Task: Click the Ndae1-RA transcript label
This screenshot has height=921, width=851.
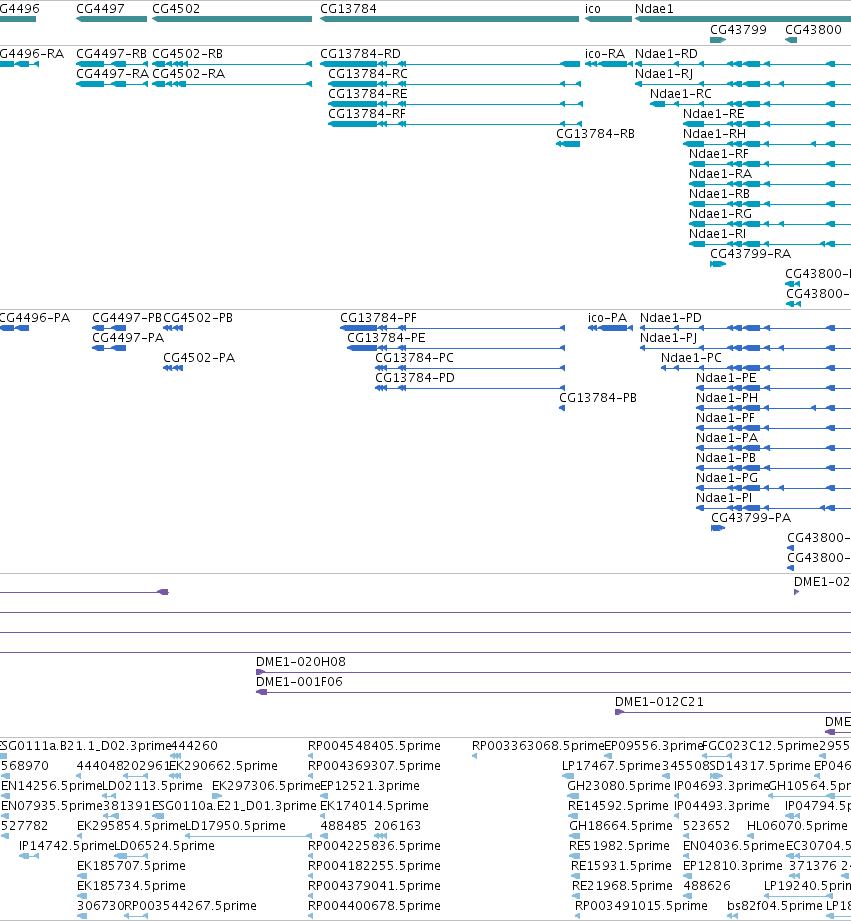Action: click(x=721, y=174)
